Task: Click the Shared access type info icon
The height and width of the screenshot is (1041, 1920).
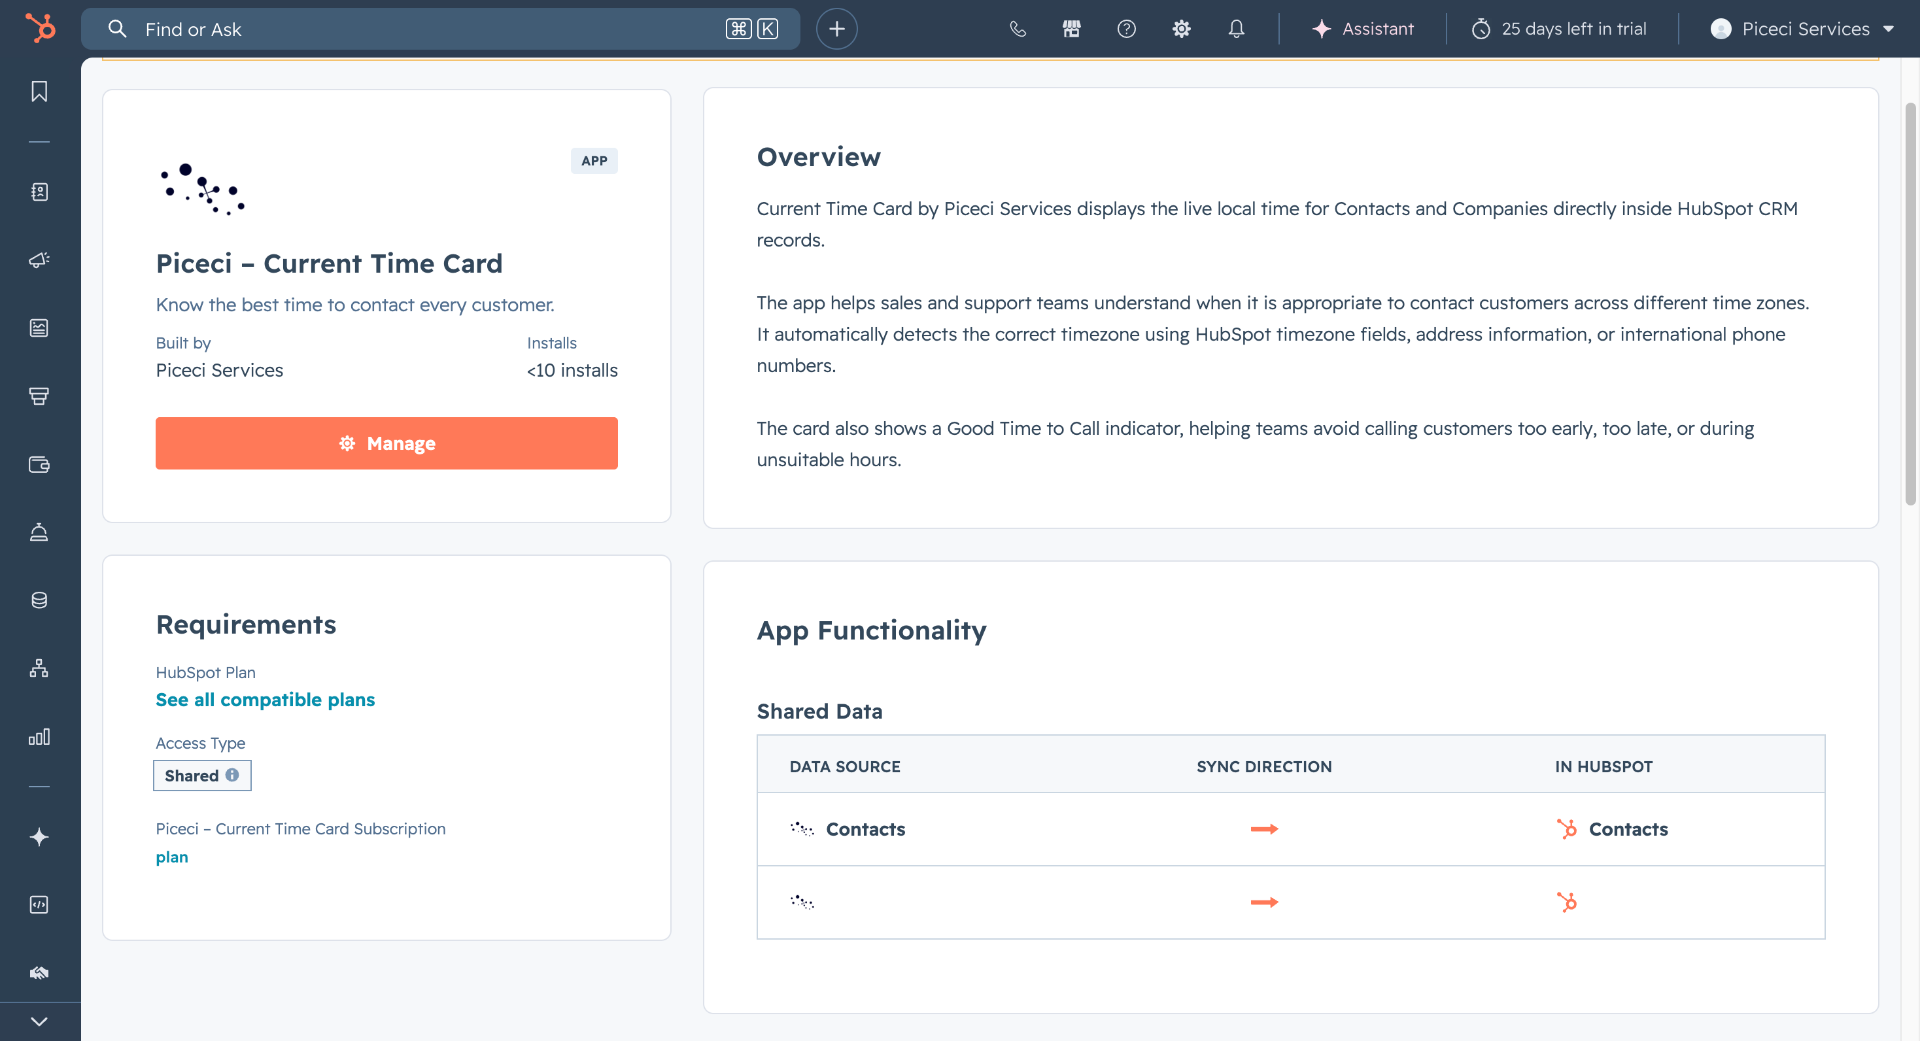Action: (x=232, y=775)
